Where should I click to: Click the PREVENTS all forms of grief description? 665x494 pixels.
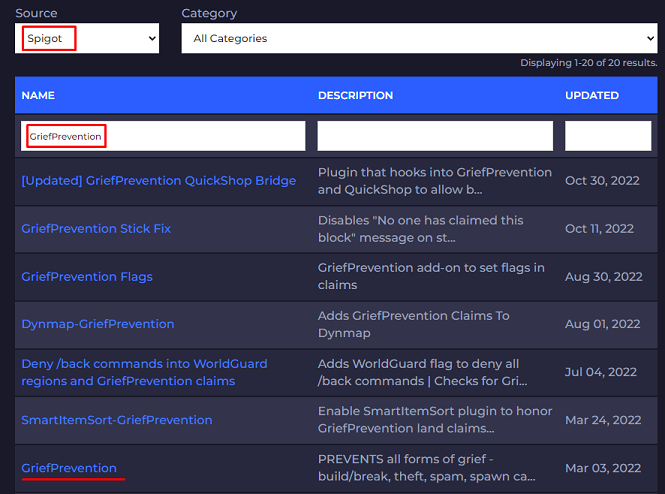(x=435, y=468)
